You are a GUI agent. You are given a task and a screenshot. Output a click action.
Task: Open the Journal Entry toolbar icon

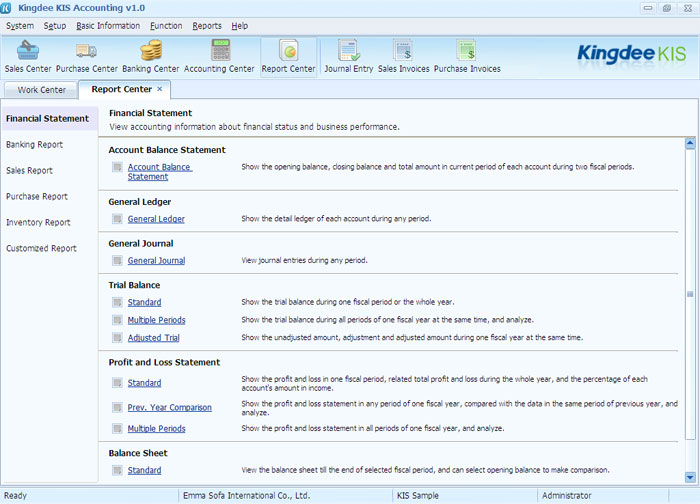[349, 50]
